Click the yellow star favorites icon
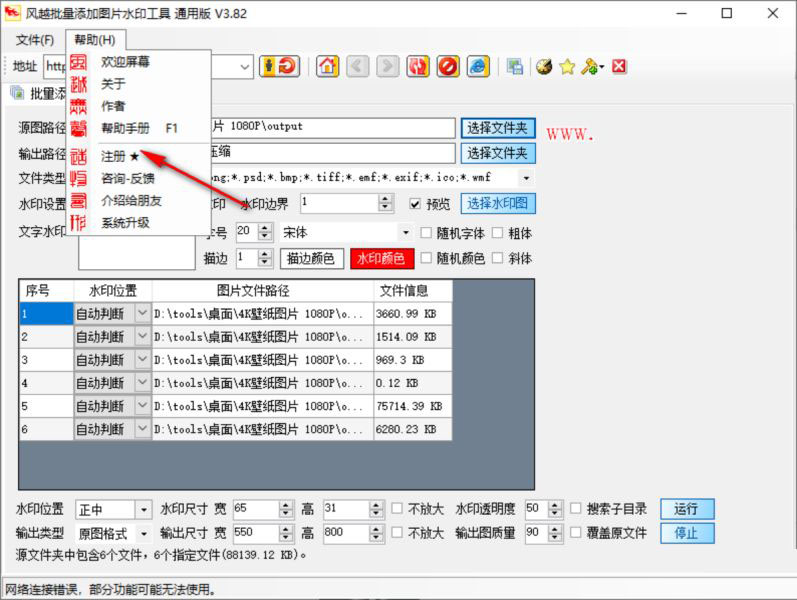 [x=567, y=67]
